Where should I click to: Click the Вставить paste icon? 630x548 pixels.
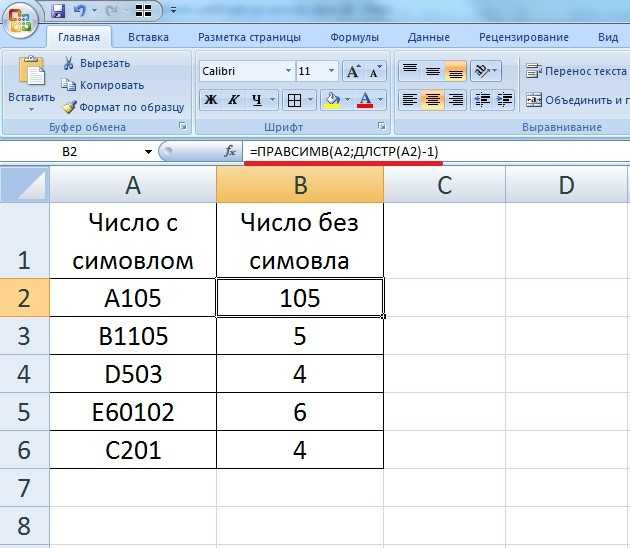pos(31,72)
